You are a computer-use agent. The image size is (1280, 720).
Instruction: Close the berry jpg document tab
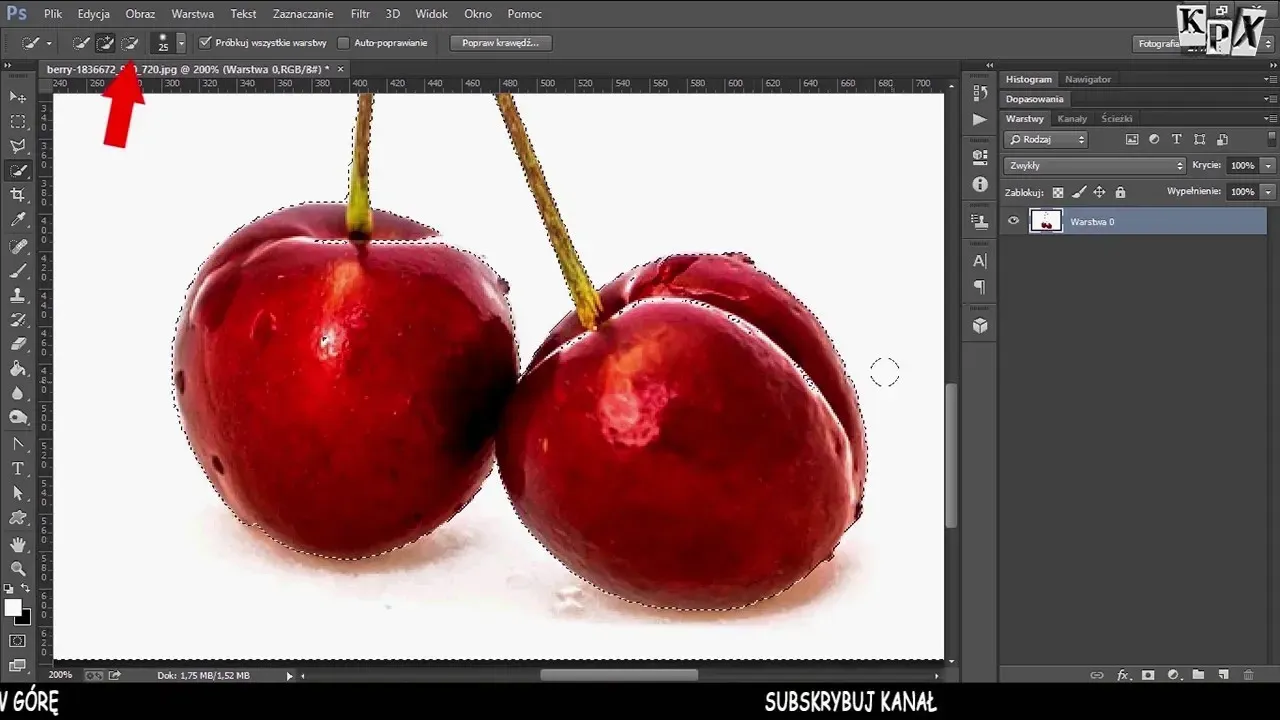[340, 69]
